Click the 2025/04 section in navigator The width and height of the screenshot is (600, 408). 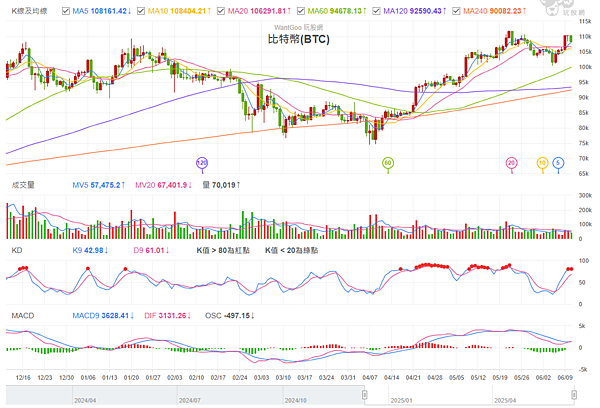[505, 400]
